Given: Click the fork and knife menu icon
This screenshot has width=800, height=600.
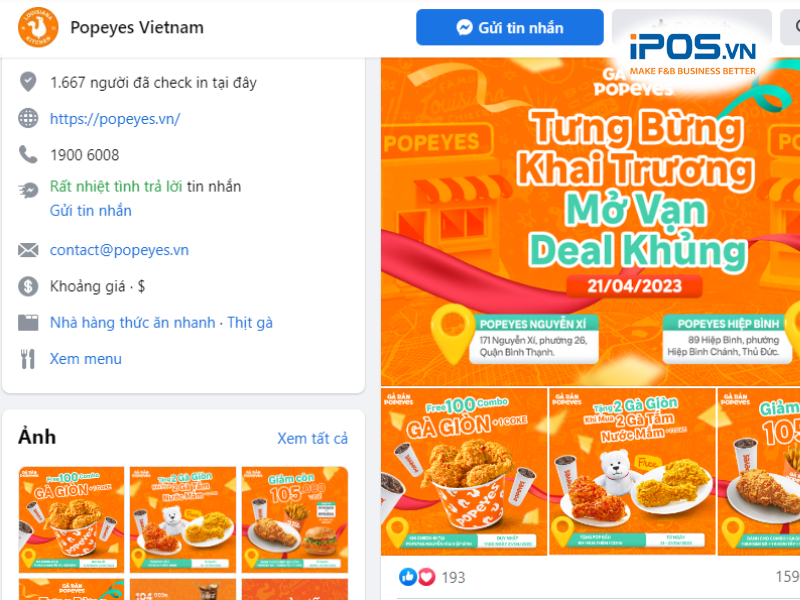Looking at the screenshot, I should (28, 359).
